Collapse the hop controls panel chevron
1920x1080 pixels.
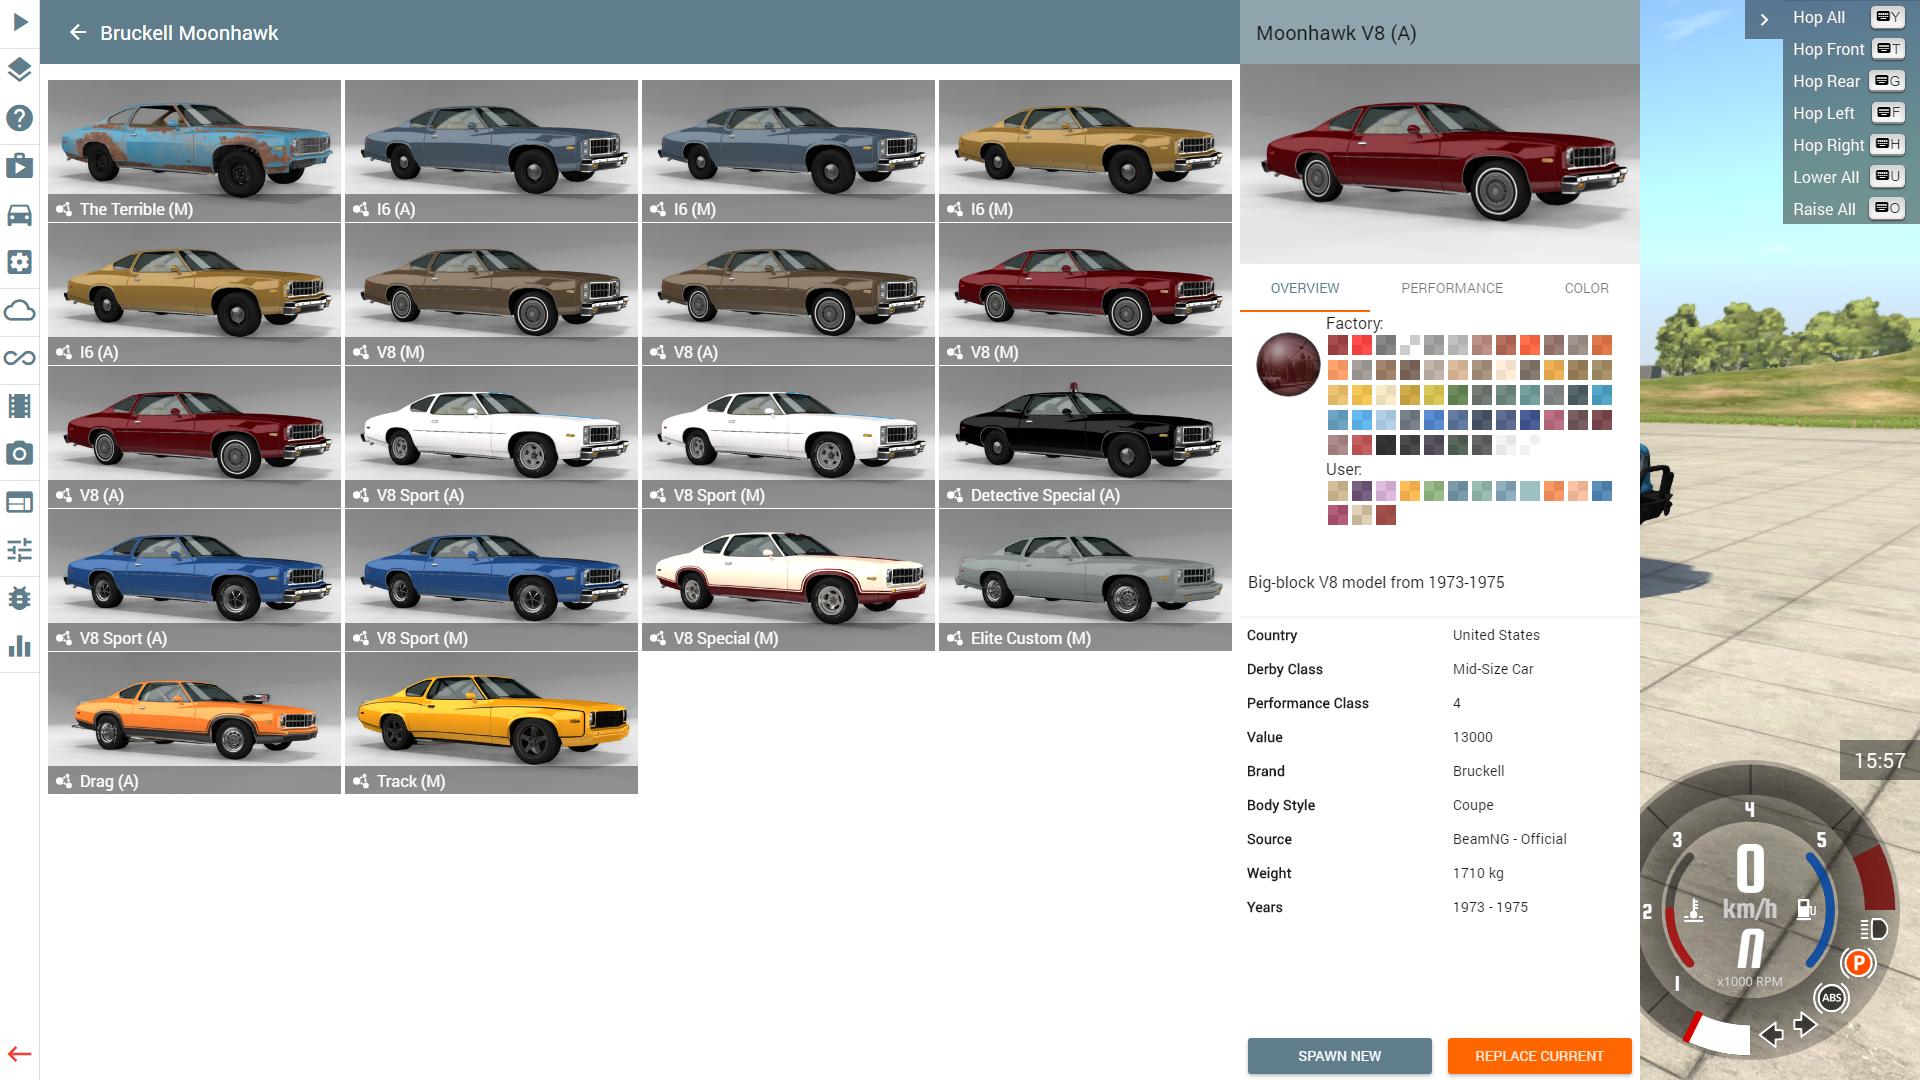click(x=1764, y=19)
